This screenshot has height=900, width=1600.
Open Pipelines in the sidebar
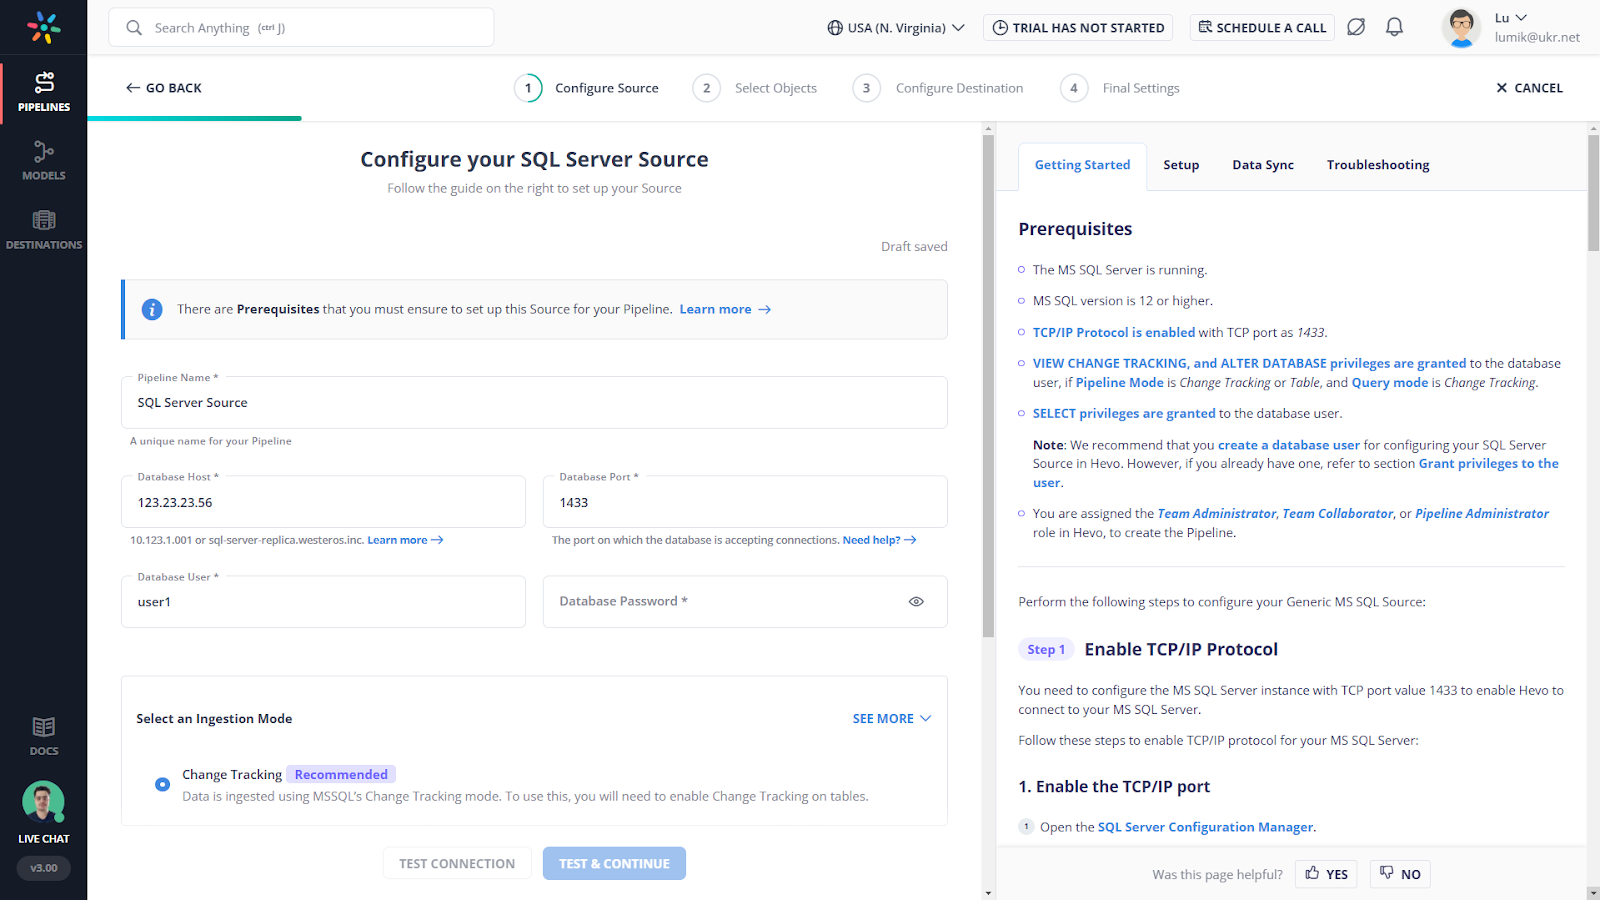coord(44,91)
